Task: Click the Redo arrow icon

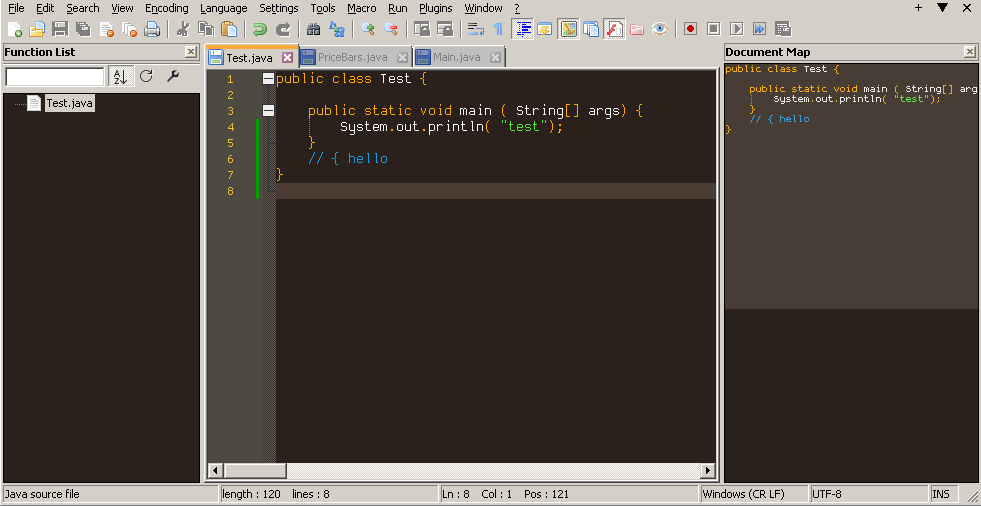Action: pos(283,29)
